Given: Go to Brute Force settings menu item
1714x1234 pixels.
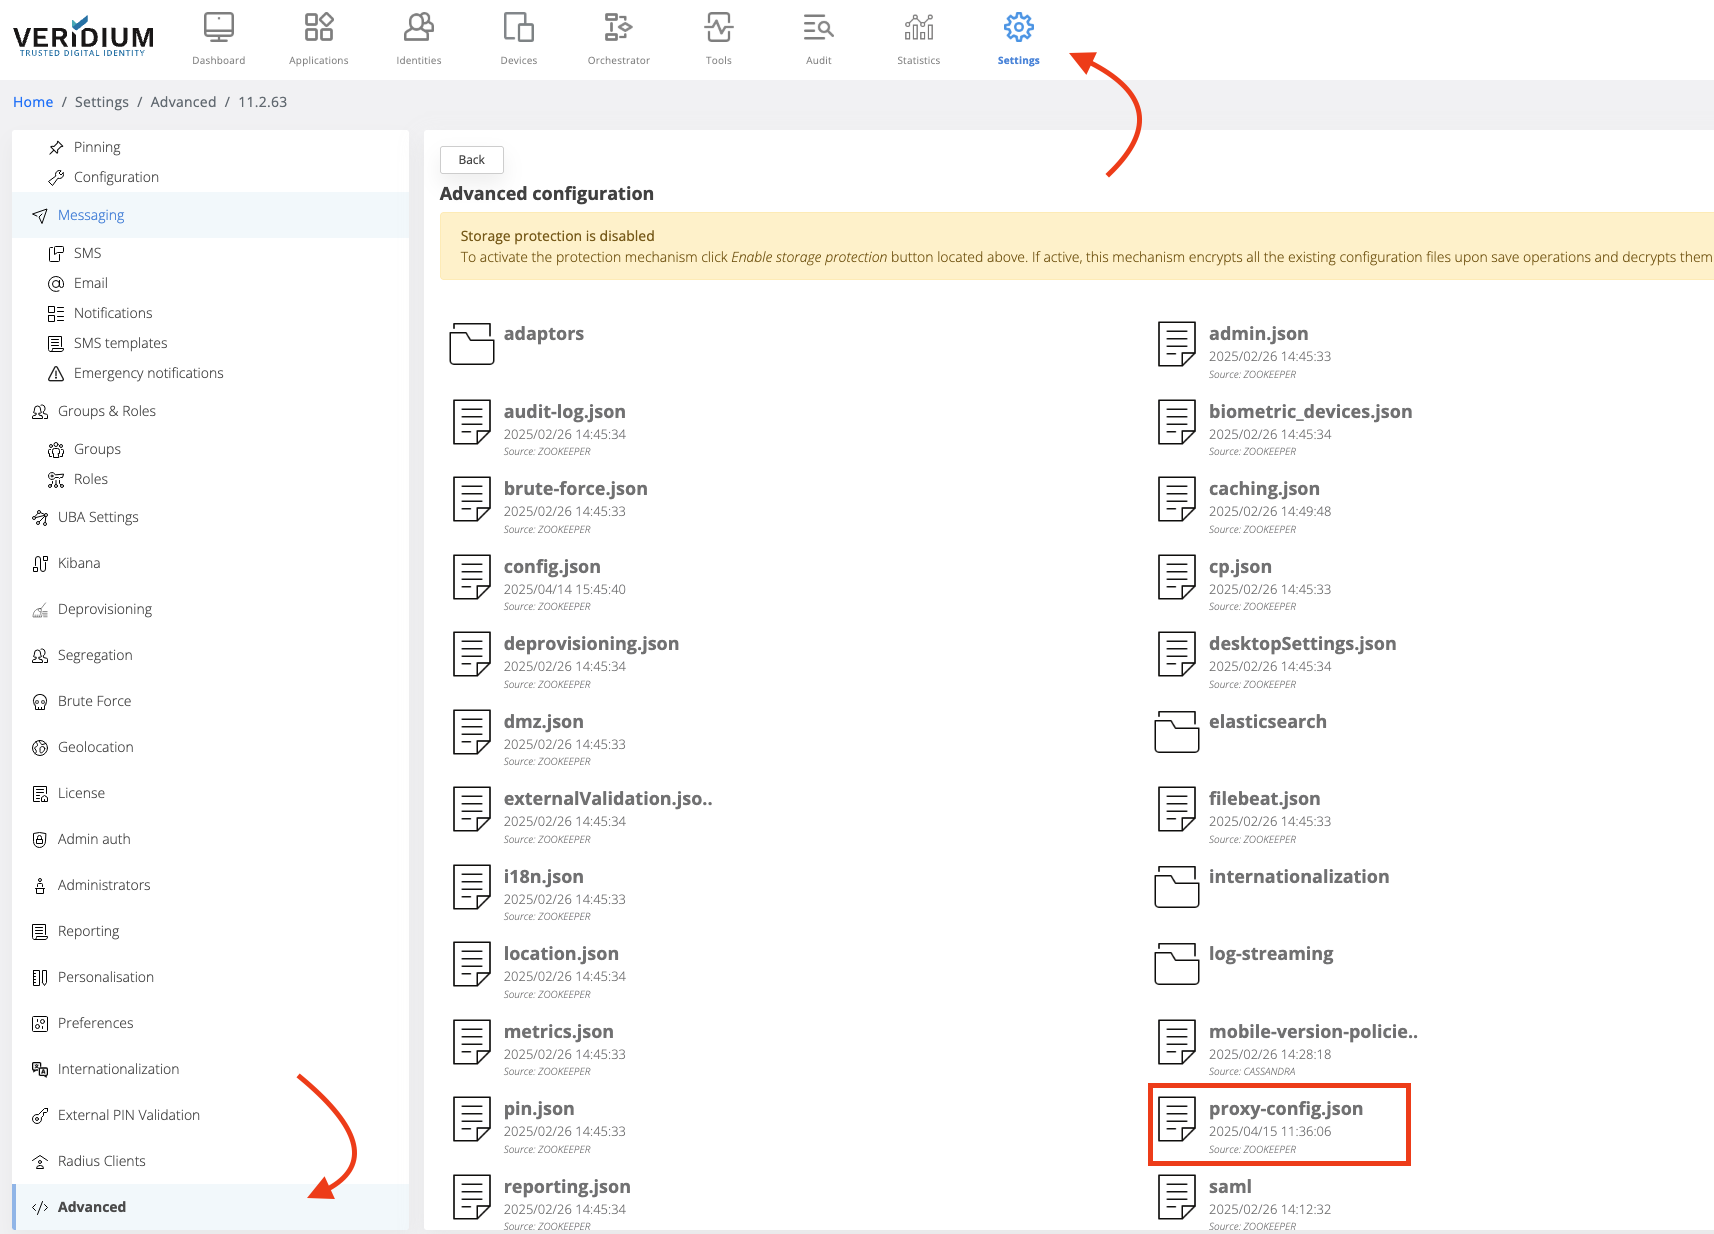Looking at the screenshot, I should [x=94, y=701].
